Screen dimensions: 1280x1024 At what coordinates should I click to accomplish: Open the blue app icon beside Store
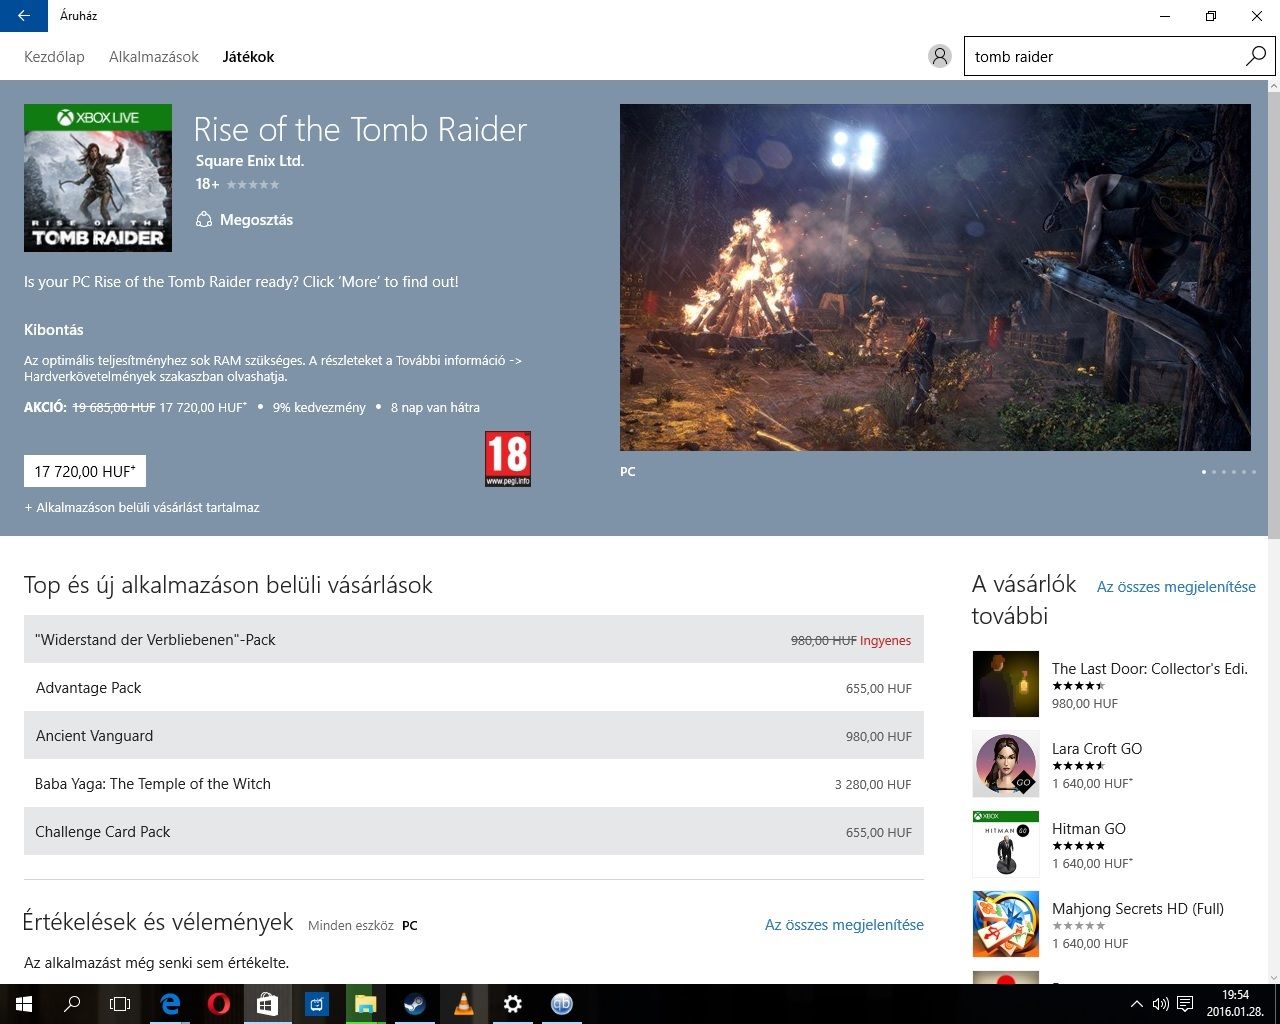point(317,1004)
